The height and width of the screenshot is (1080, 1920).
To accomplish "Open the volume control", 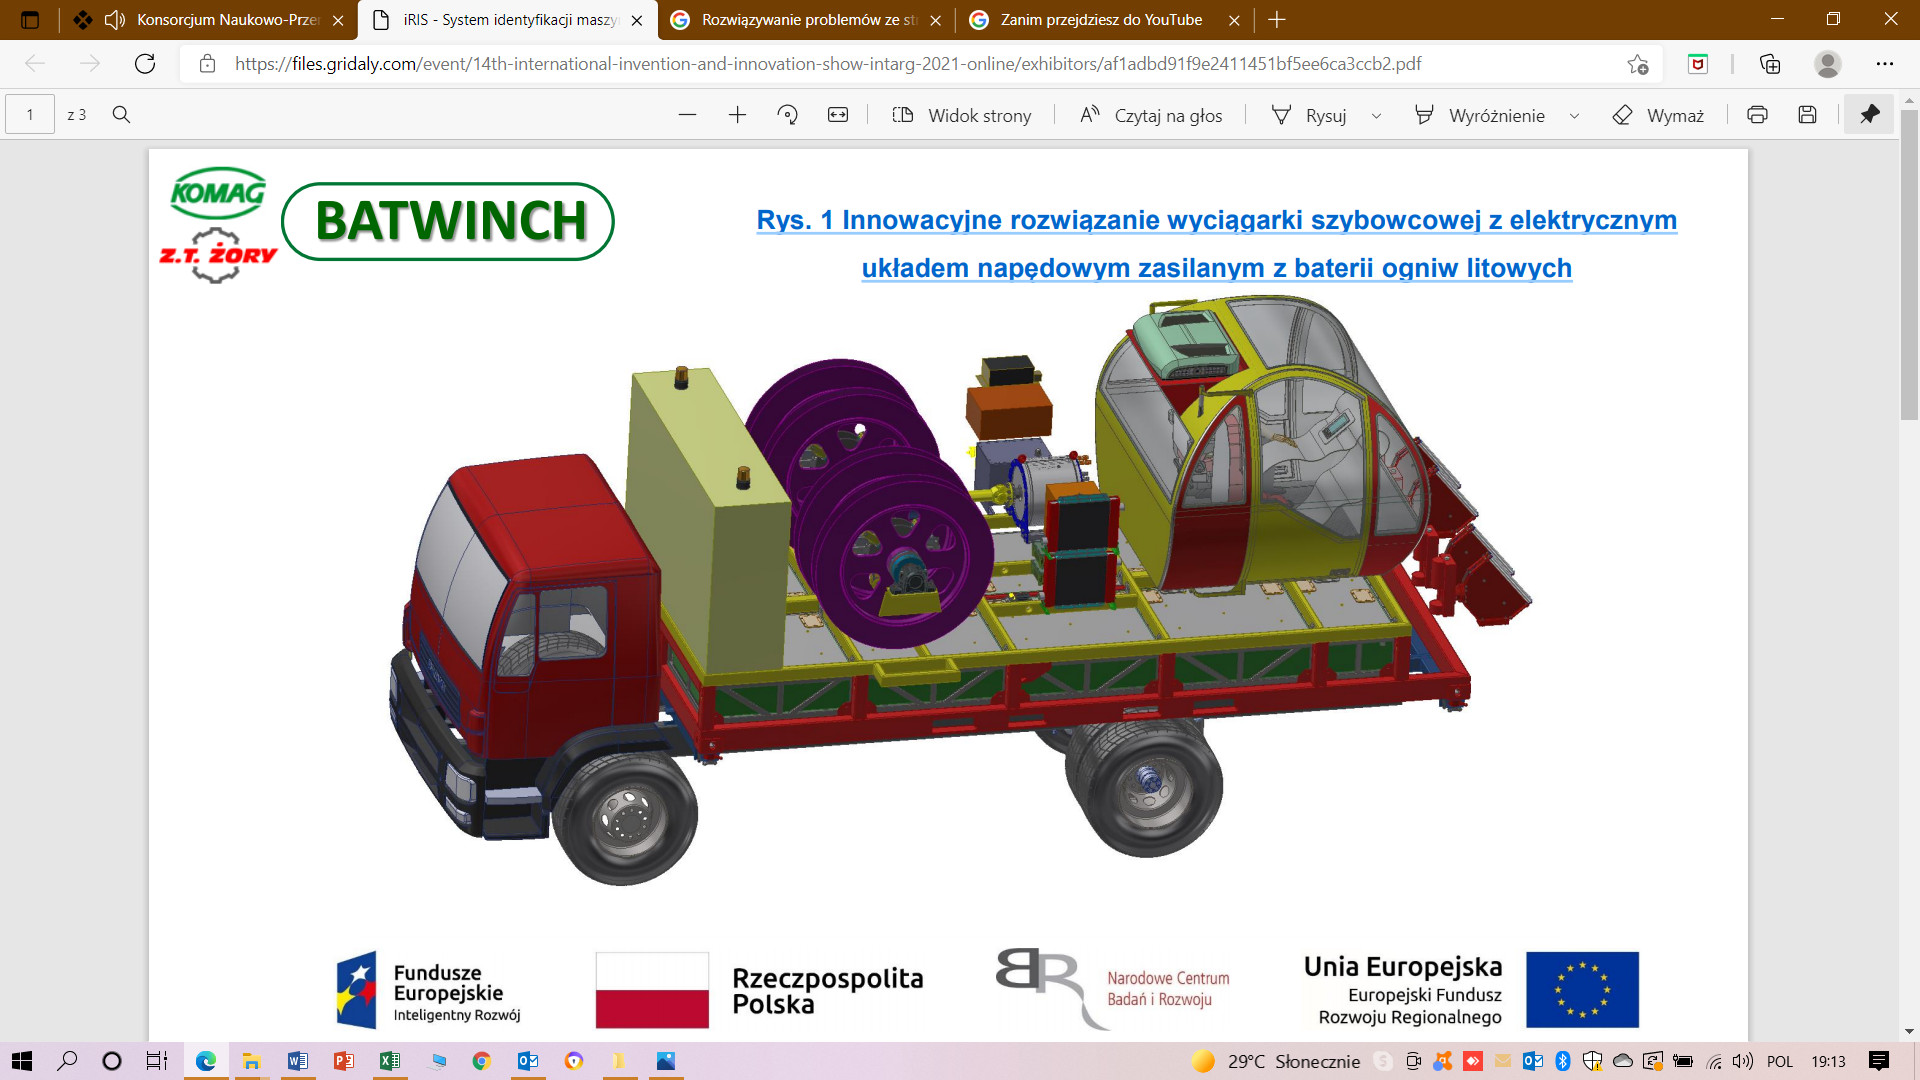I will 1743,1061.
